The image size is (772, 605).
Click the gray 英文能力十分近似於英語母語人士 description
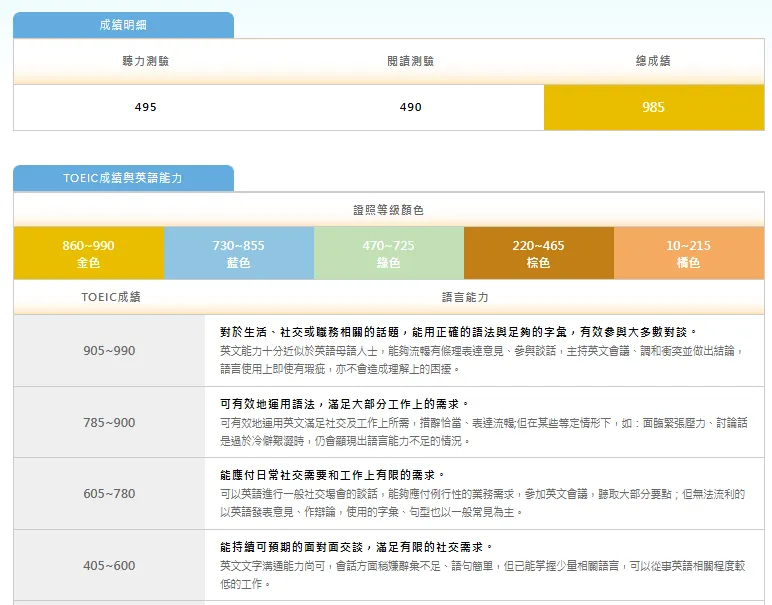(x=482, y=360)
